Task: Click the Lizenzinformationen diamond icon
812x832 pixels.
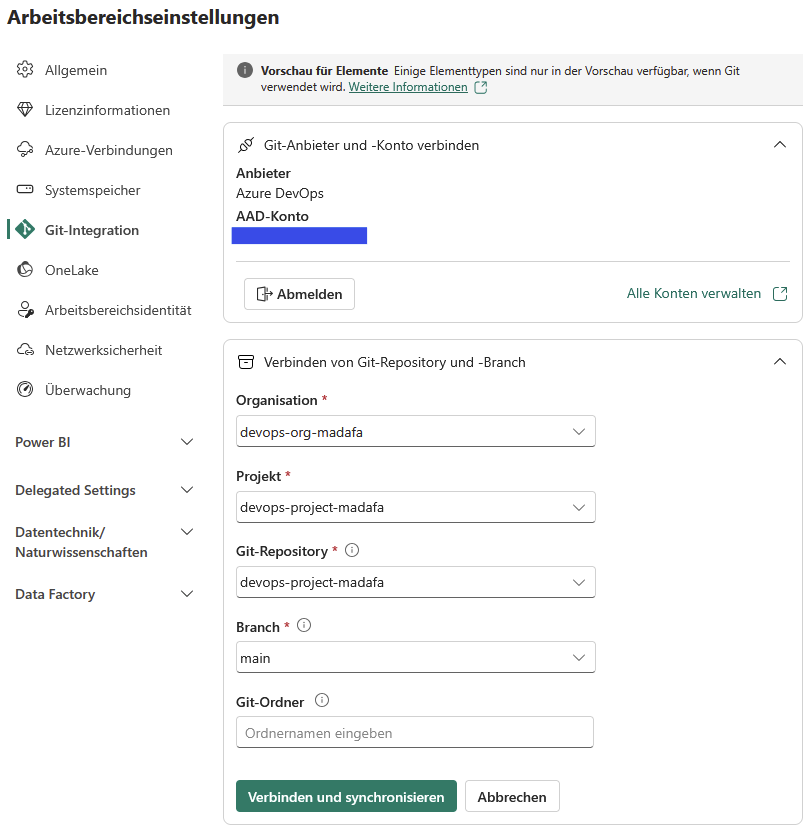Action: click(x=25, y=109)
